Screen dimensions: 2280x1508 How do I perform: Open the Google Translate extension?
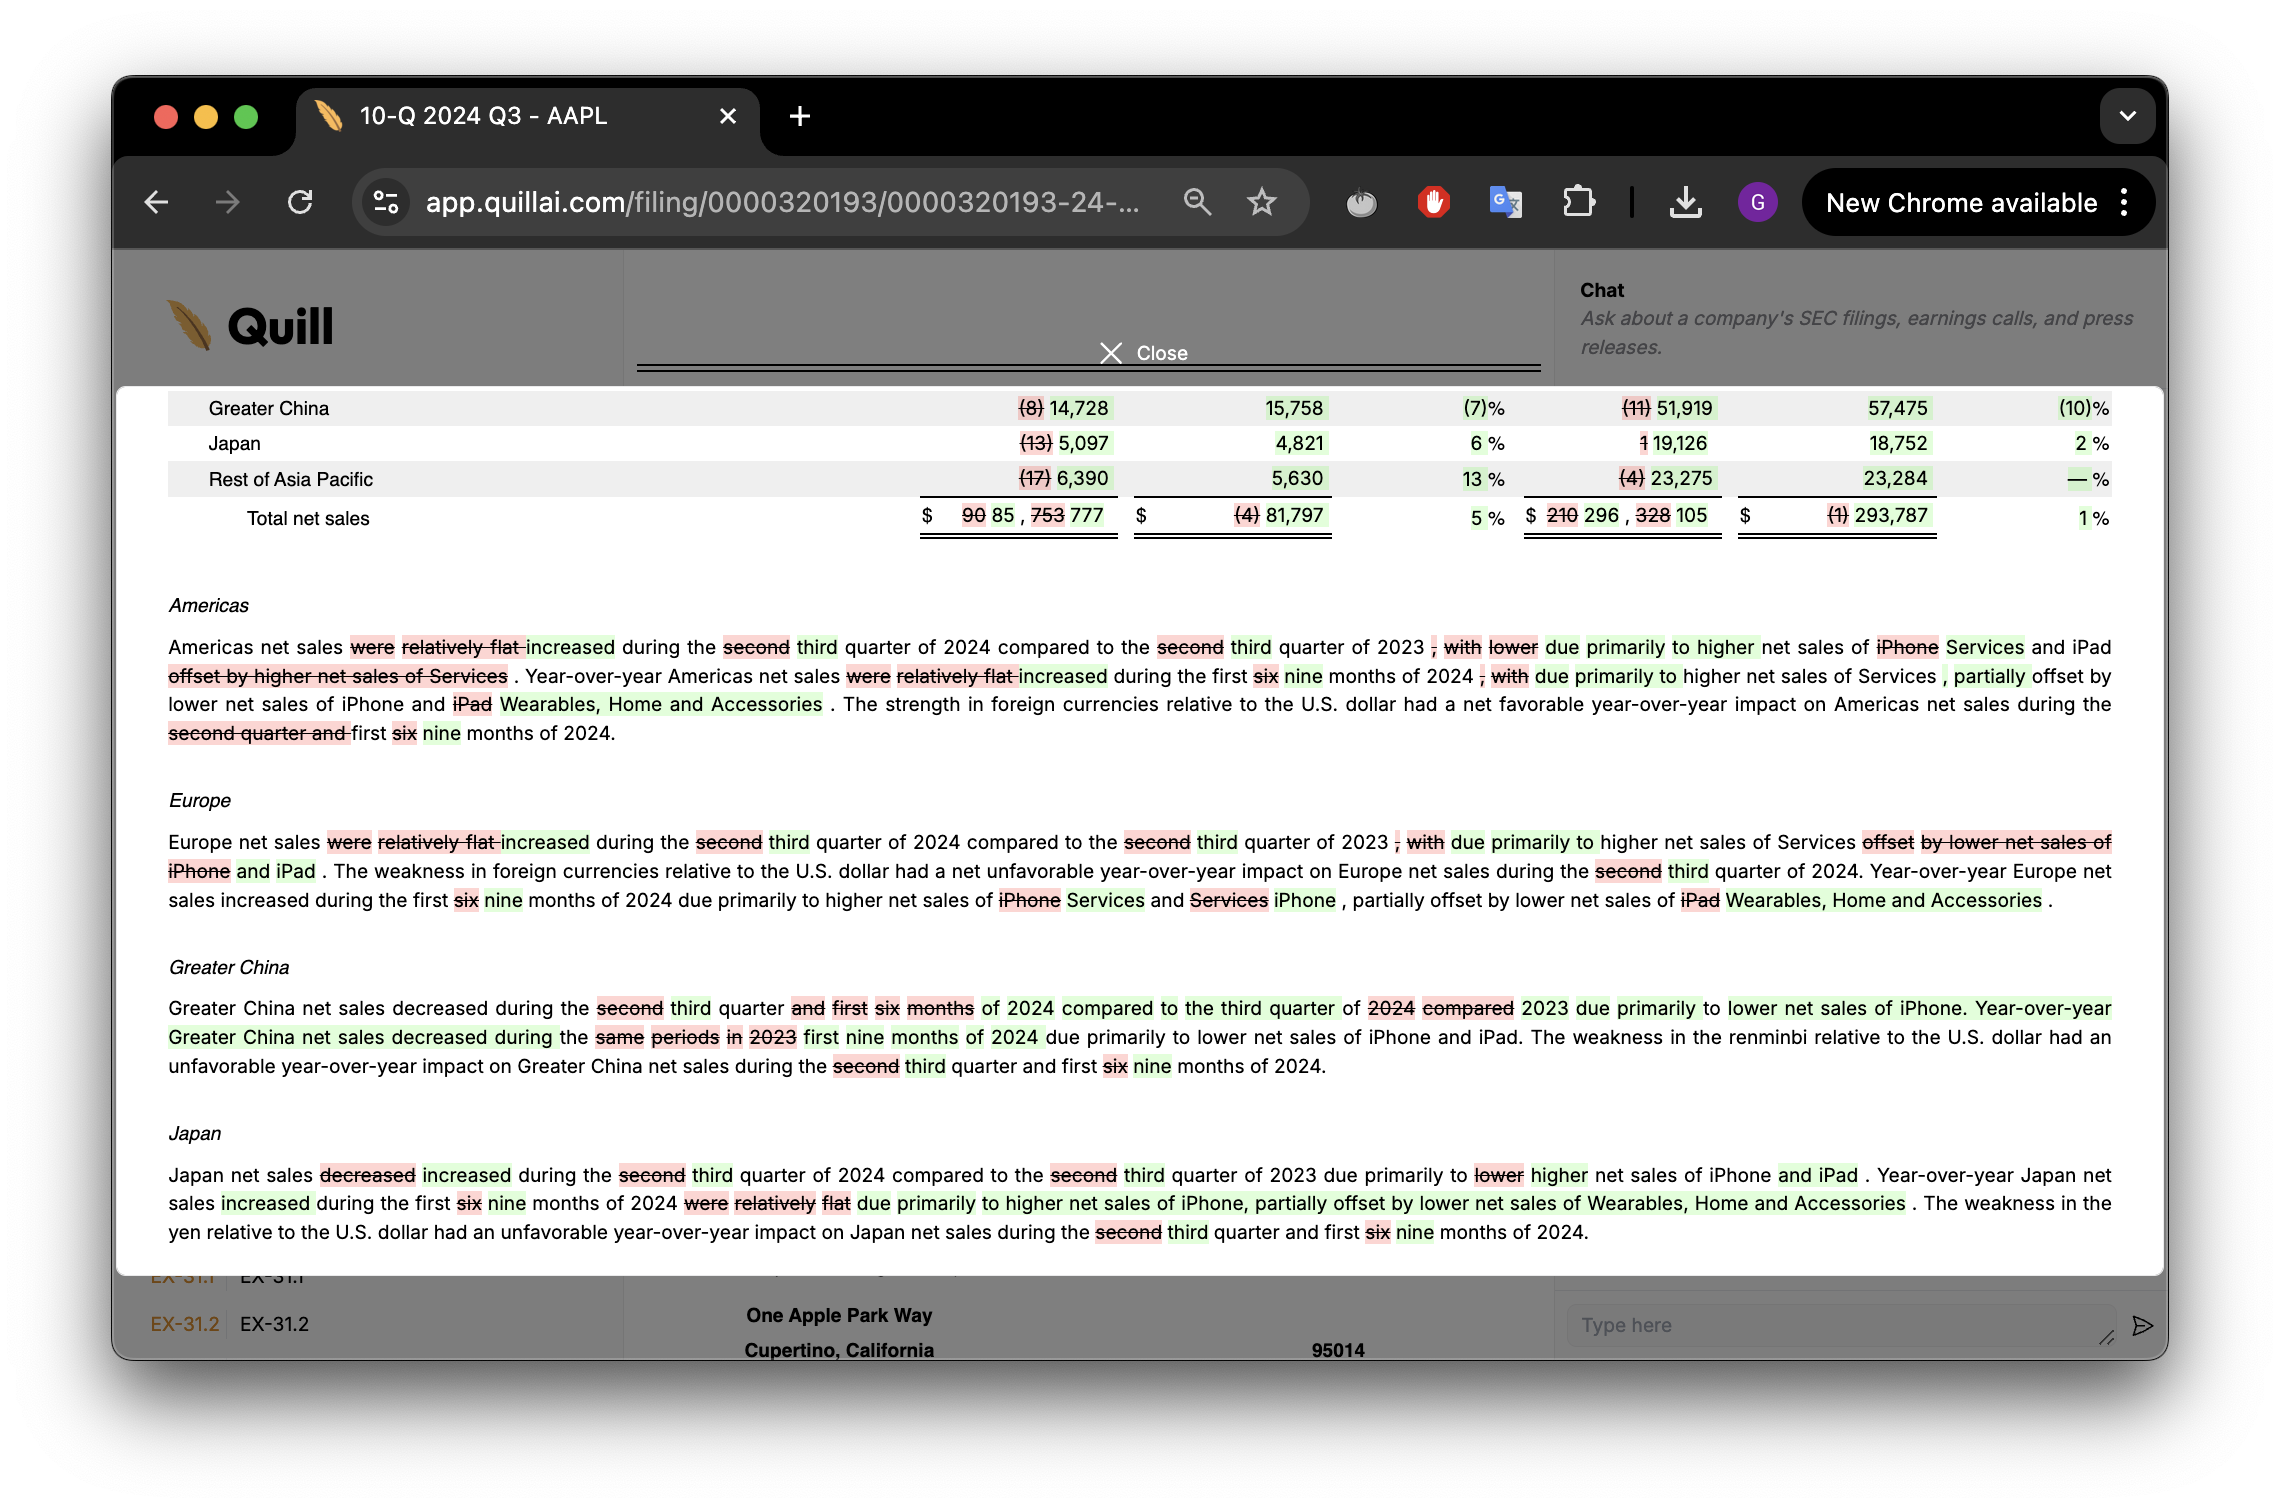[1505, 203]
